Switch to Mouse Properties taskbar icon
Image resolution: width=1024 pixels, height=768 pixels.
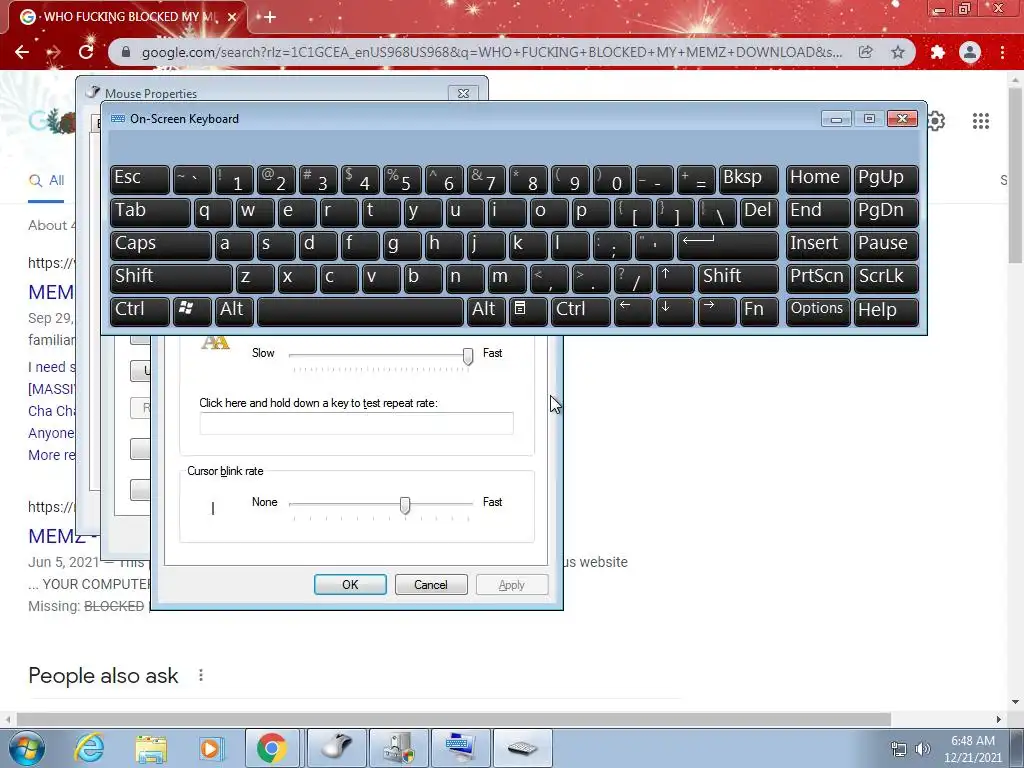tap(336, 748)
